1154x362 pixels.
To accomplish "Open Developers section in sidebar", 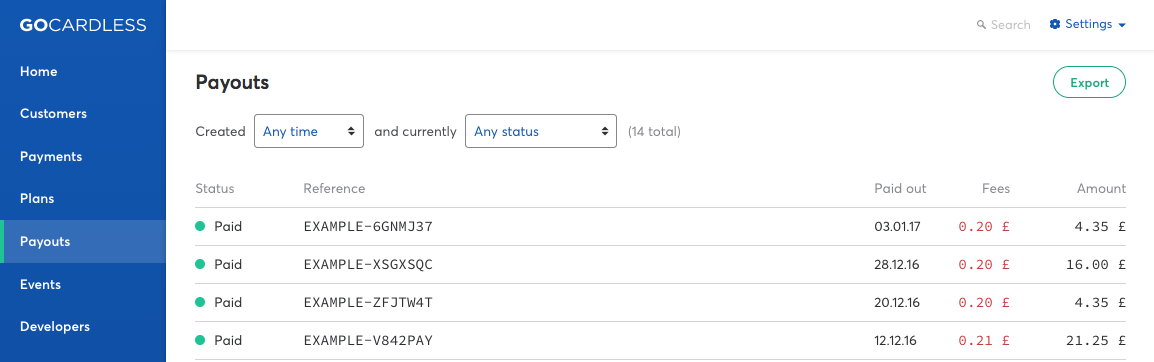I will (54, 327).
